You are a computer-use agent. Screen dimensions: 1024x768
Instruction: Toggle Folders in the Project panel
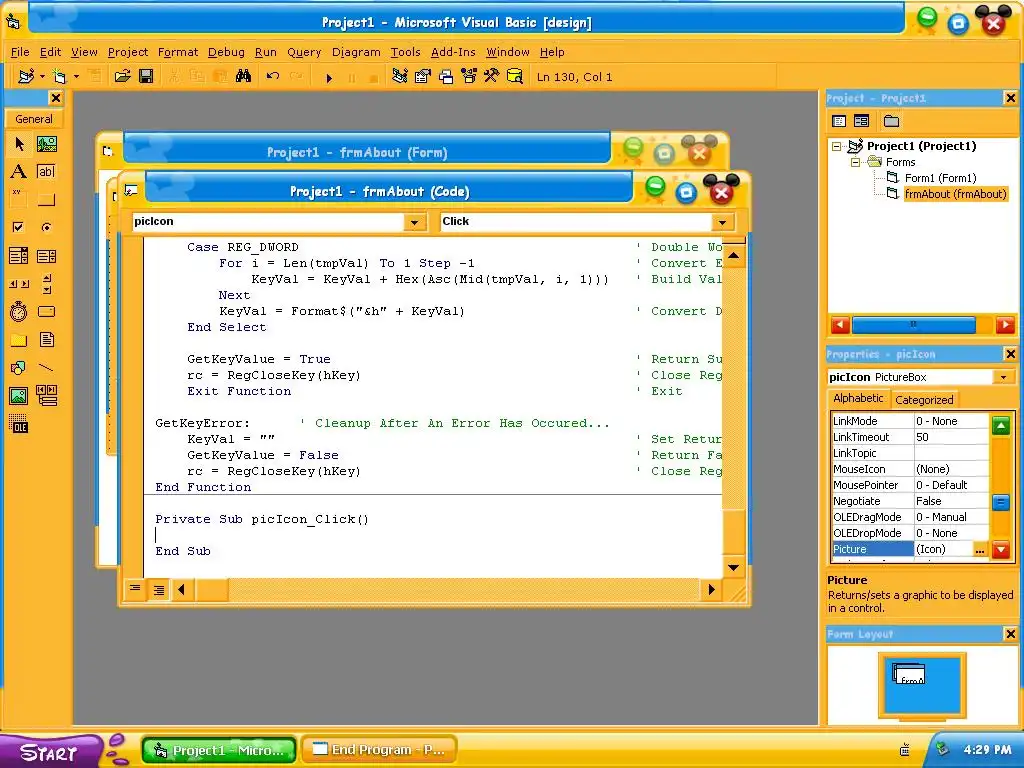891,121
